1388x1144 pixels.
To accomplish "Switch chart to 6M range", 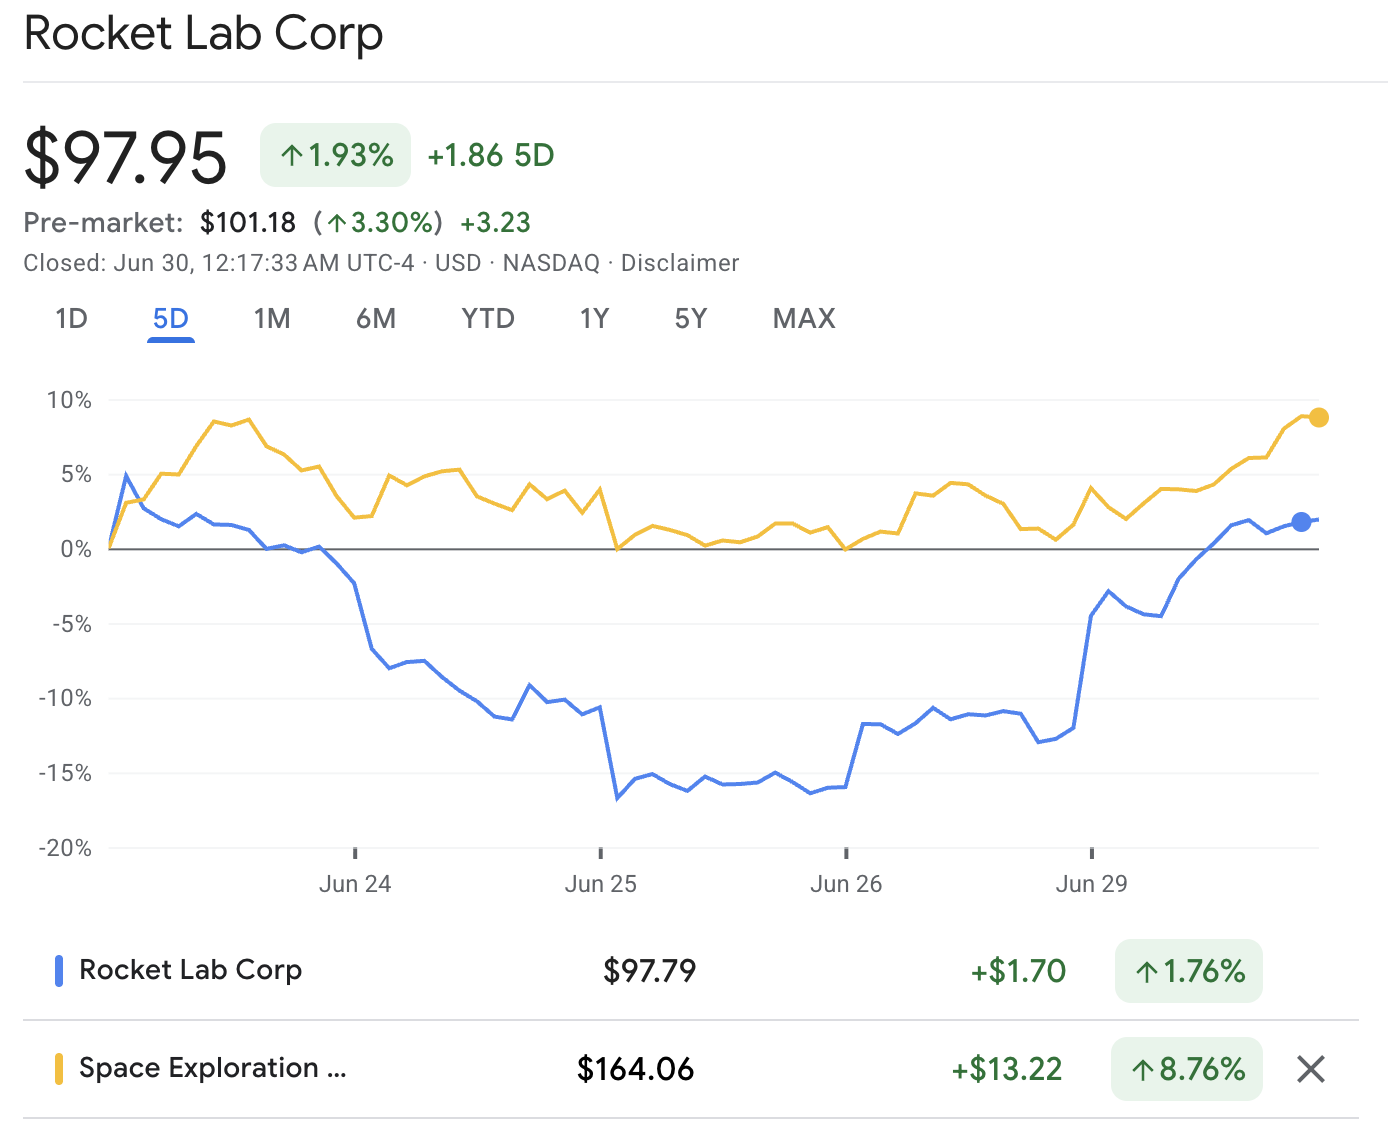I will [376, 319].
